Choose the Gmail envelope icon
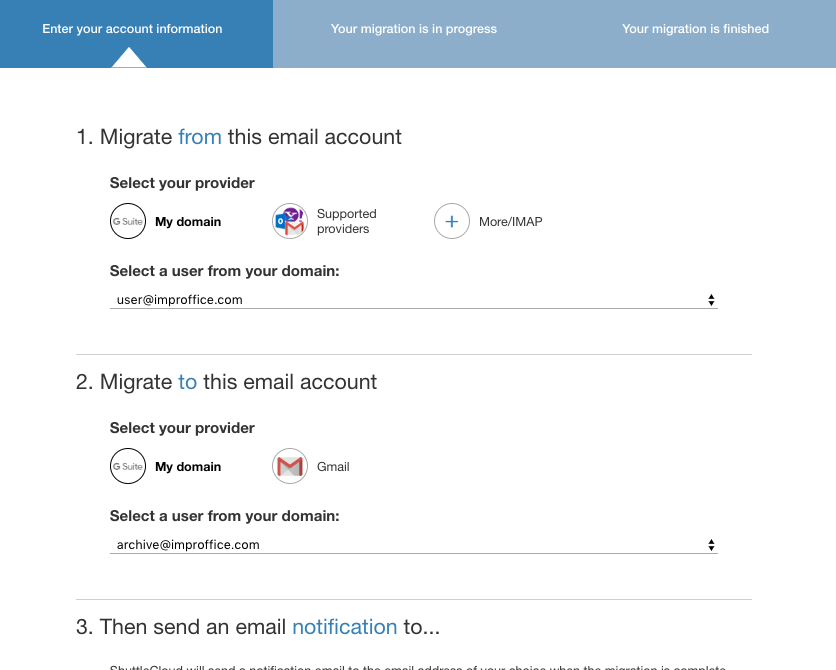The height and width of the screenshot is (670, 836). pyautogui.click(x=290, y=467)
